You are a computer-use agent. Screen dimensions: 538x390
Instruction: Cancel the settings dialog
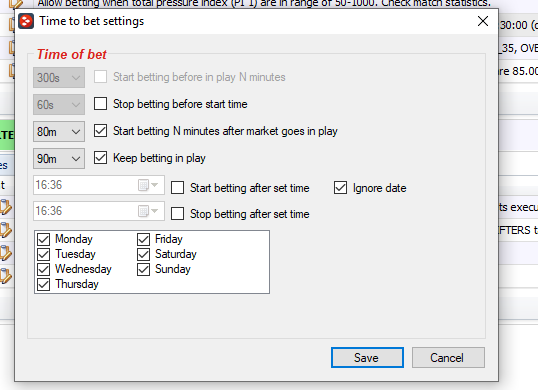point(448,357)
